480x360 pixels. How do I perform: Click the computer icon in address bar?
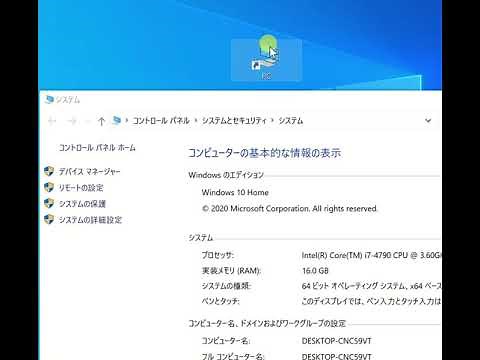(x=116, y=120)
